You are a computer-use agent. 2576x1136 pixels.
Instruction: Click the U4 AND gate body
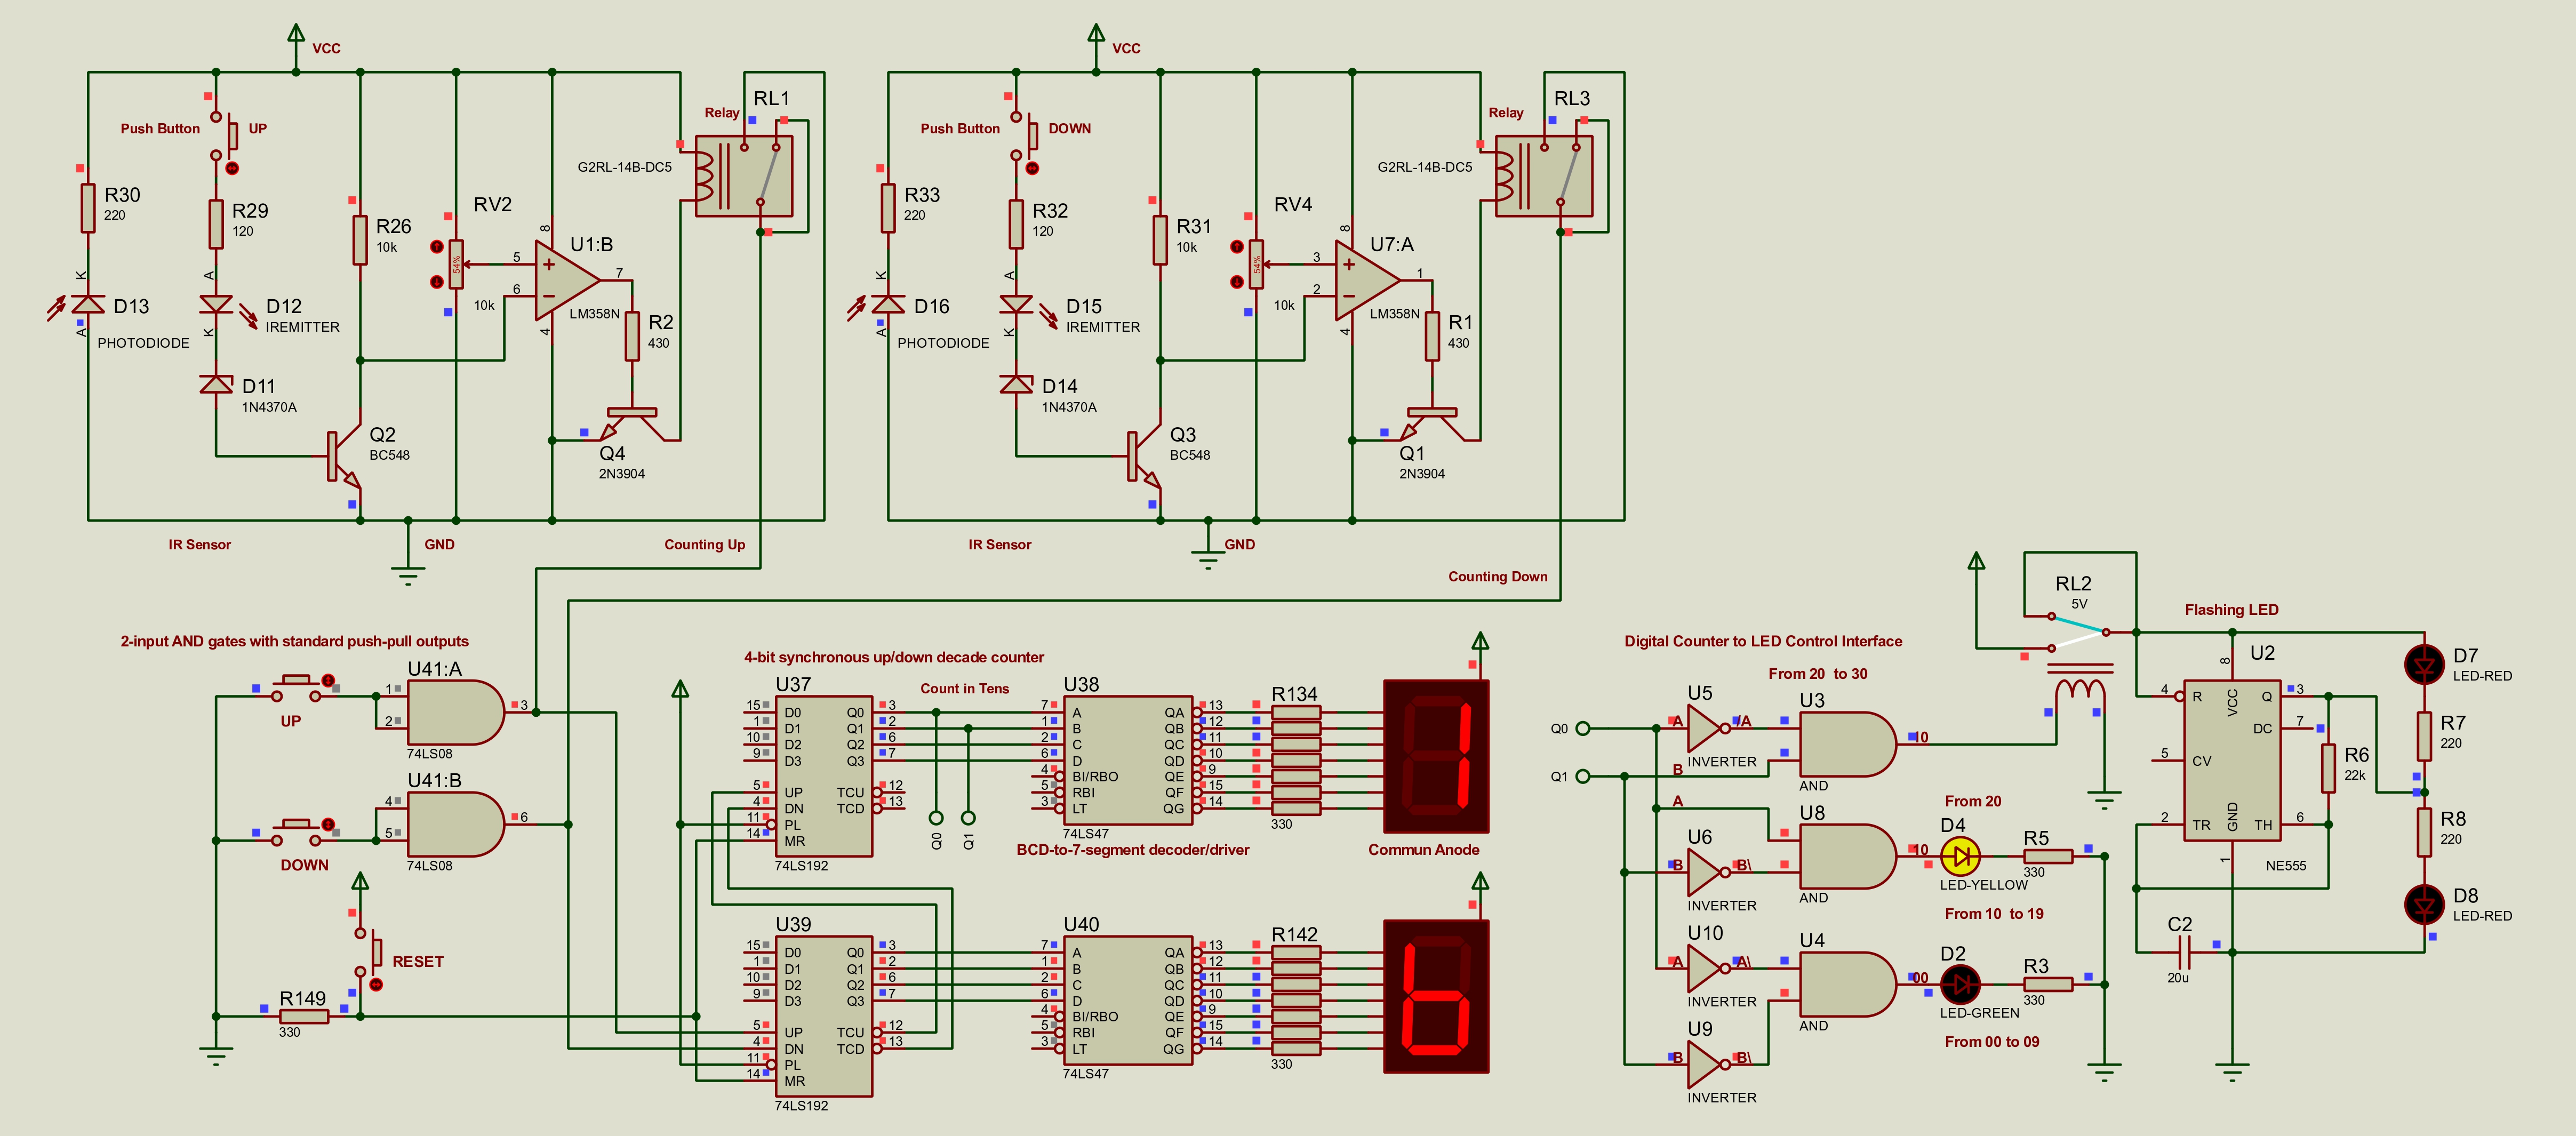[1847, 984]
